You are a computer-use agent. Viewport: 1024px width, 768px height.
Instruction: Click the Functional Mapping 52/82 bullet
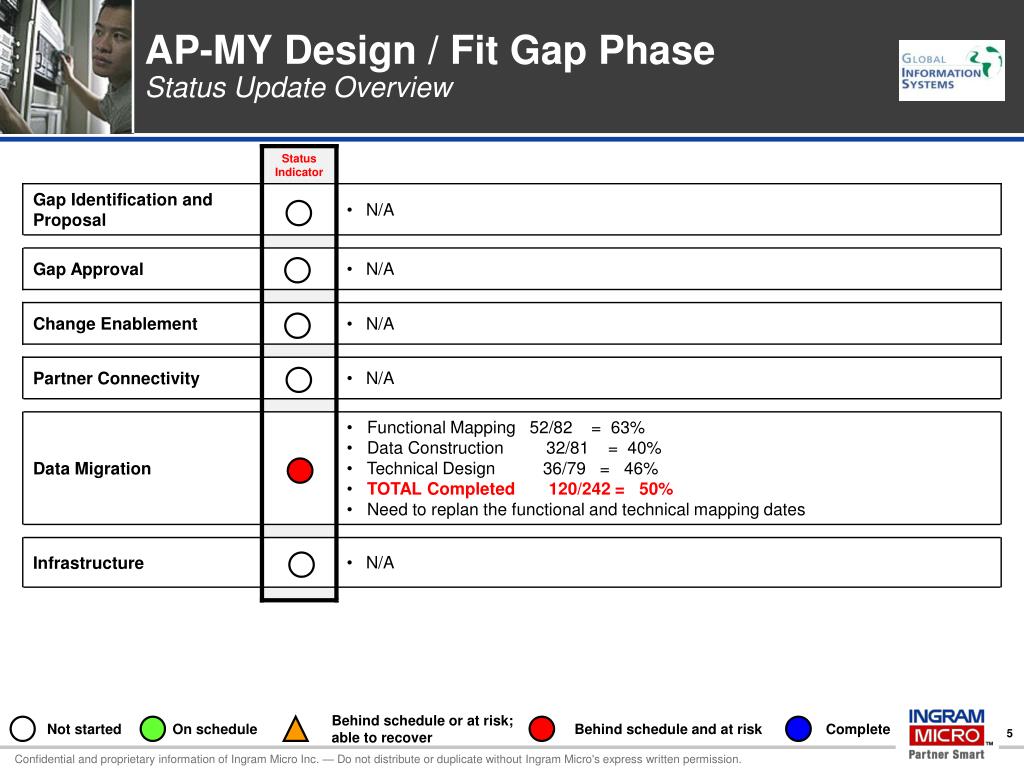click(505, 428)
